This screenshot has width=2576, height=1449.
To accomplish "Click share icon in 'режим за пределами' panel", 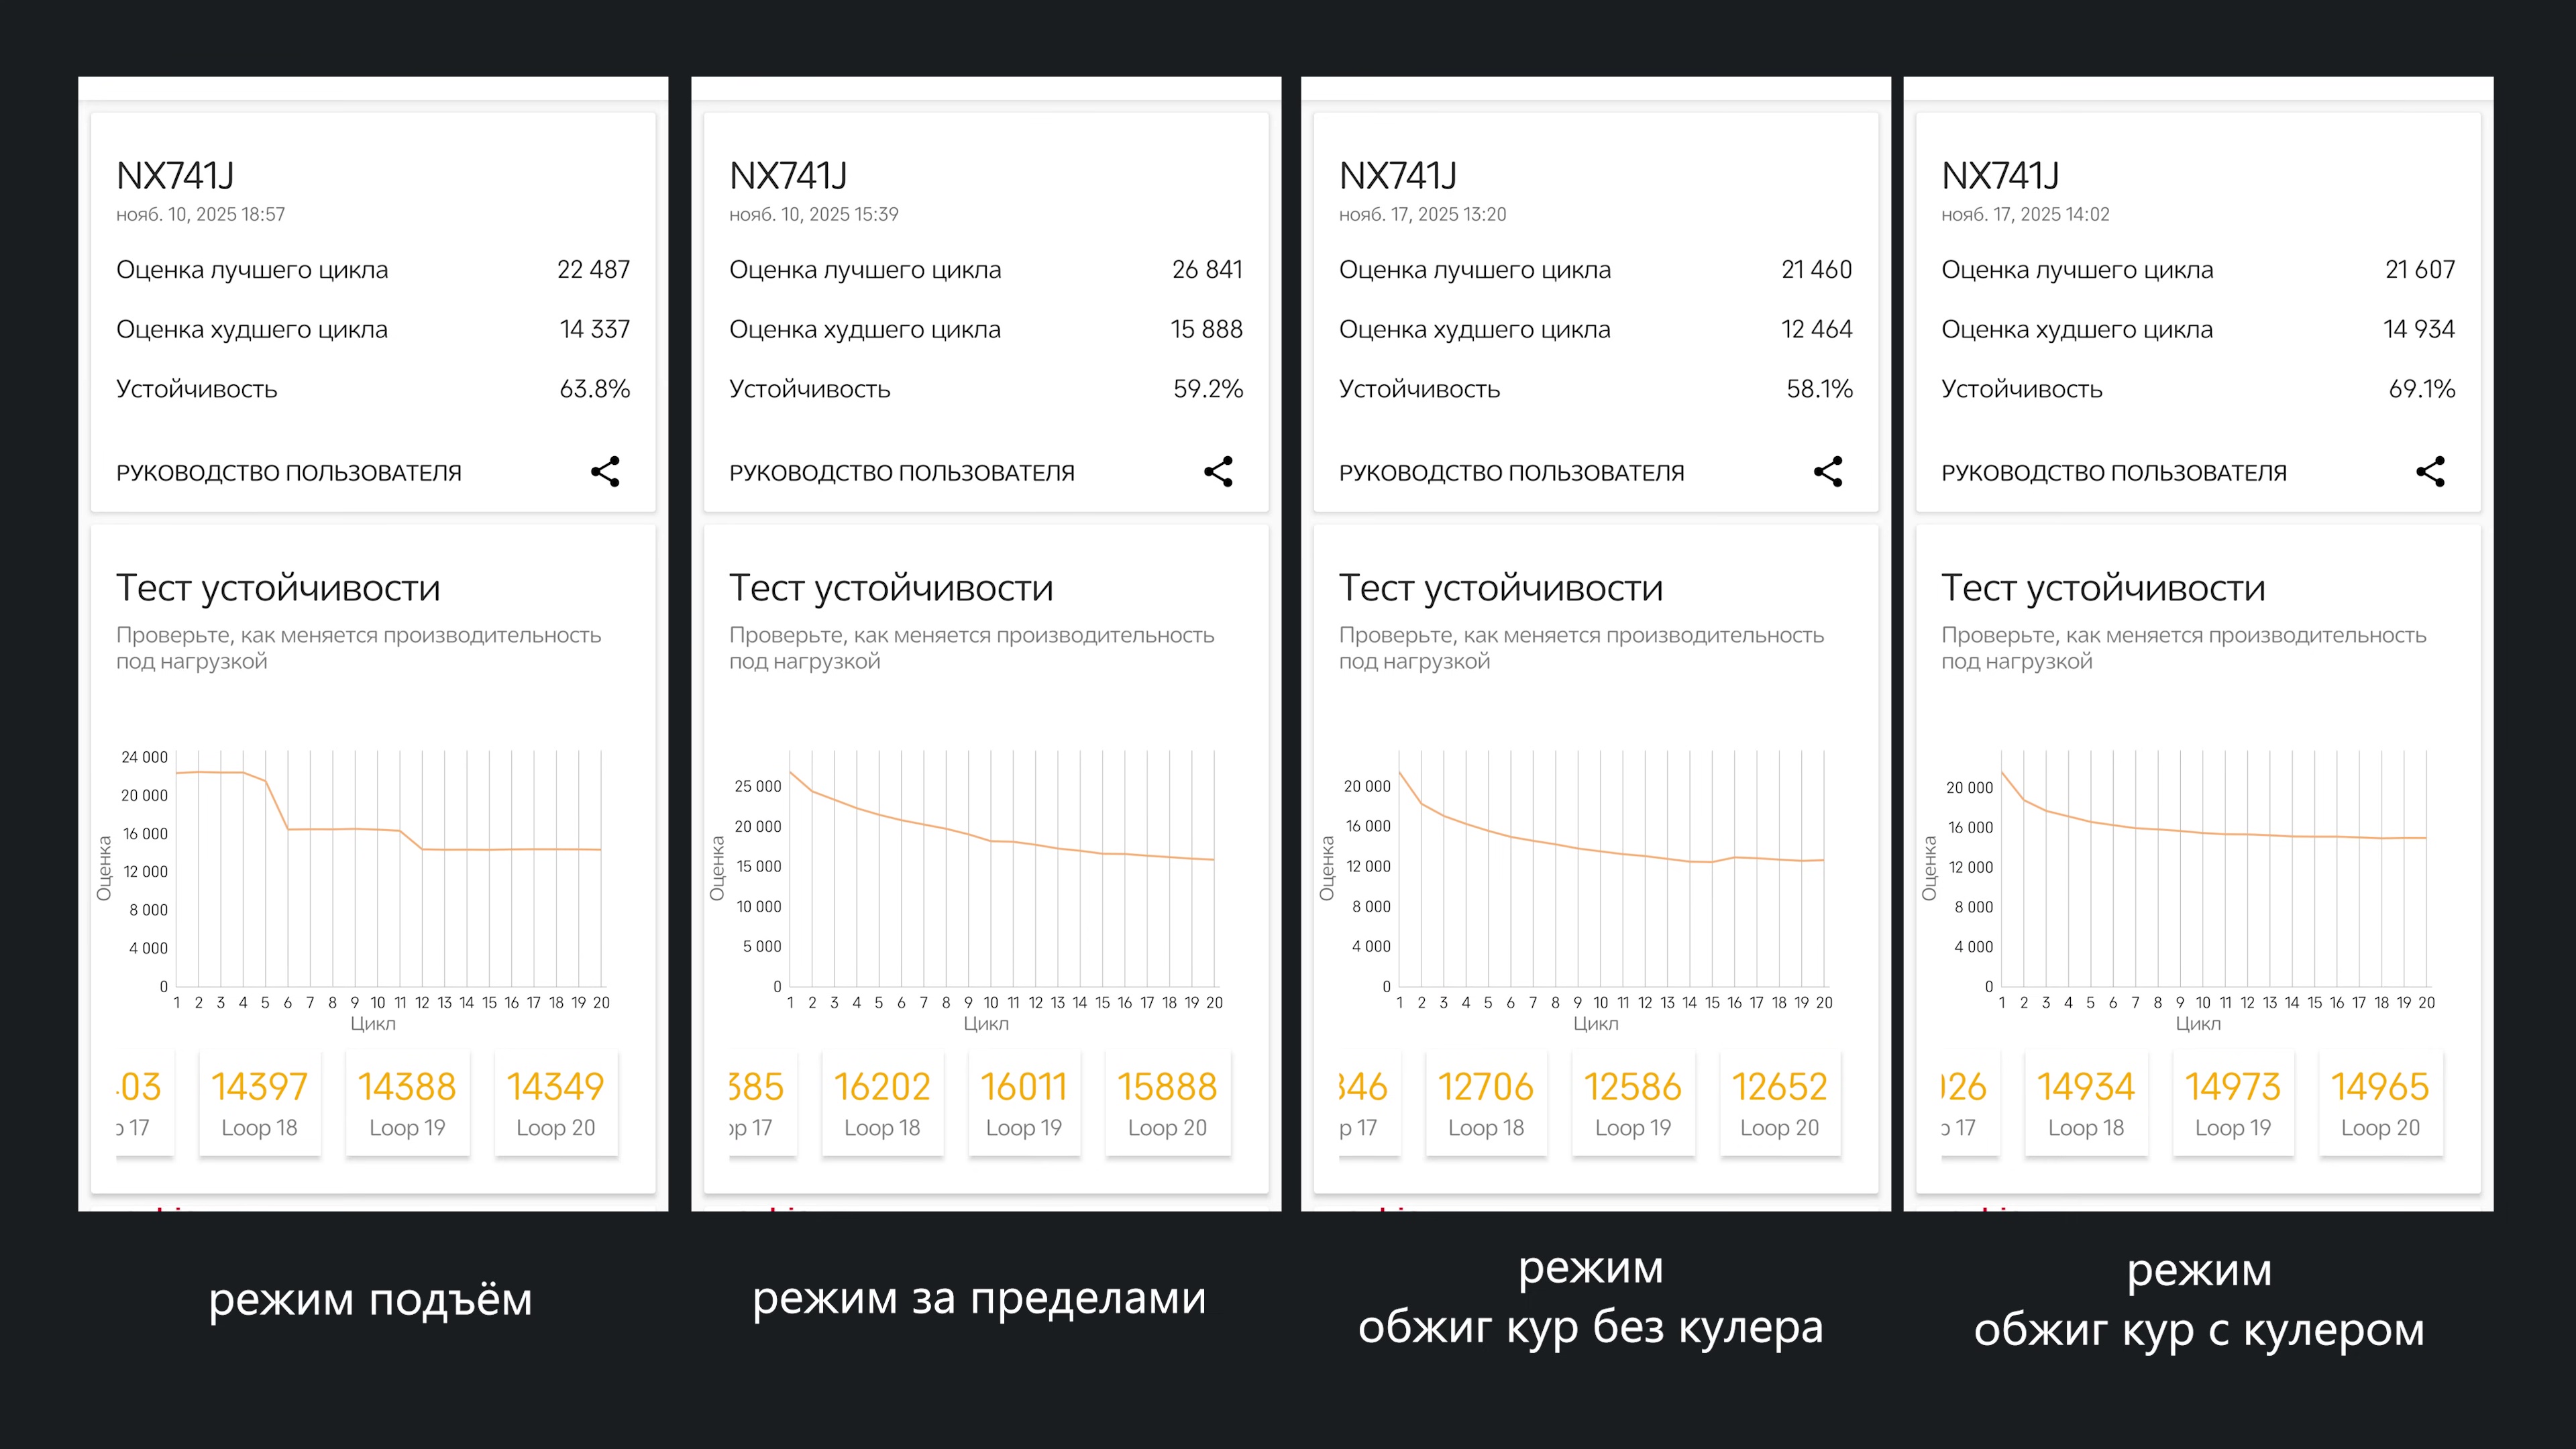I will coord(1218,472).
